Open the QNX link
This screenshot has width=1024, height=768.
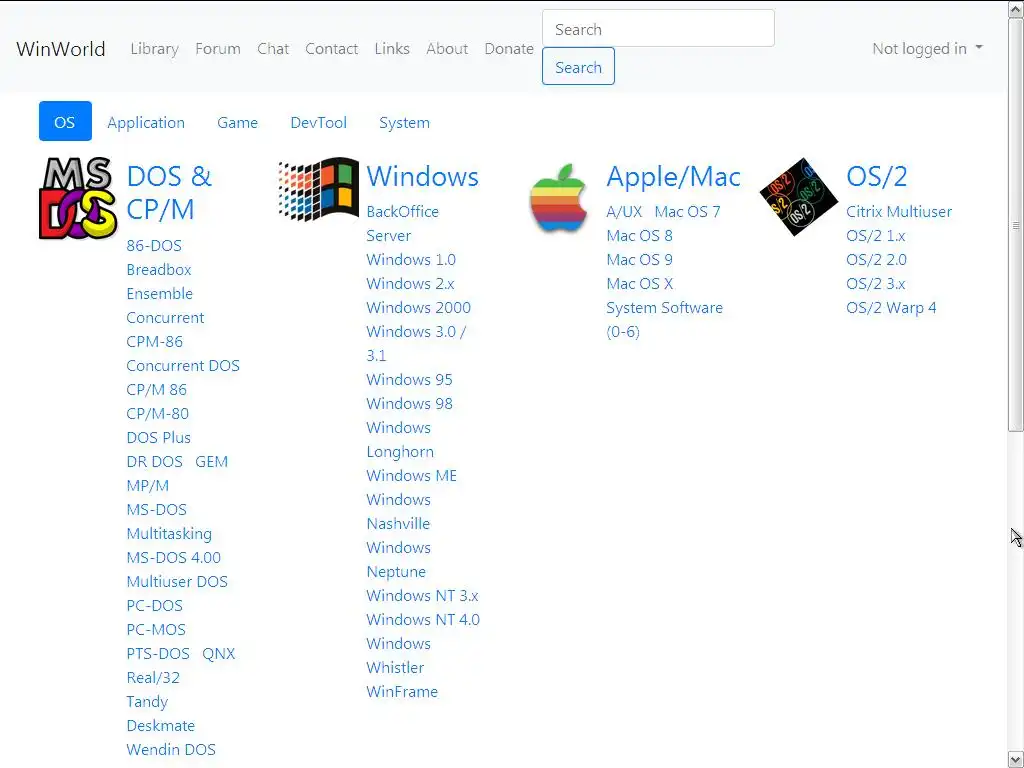coord(219,654)
